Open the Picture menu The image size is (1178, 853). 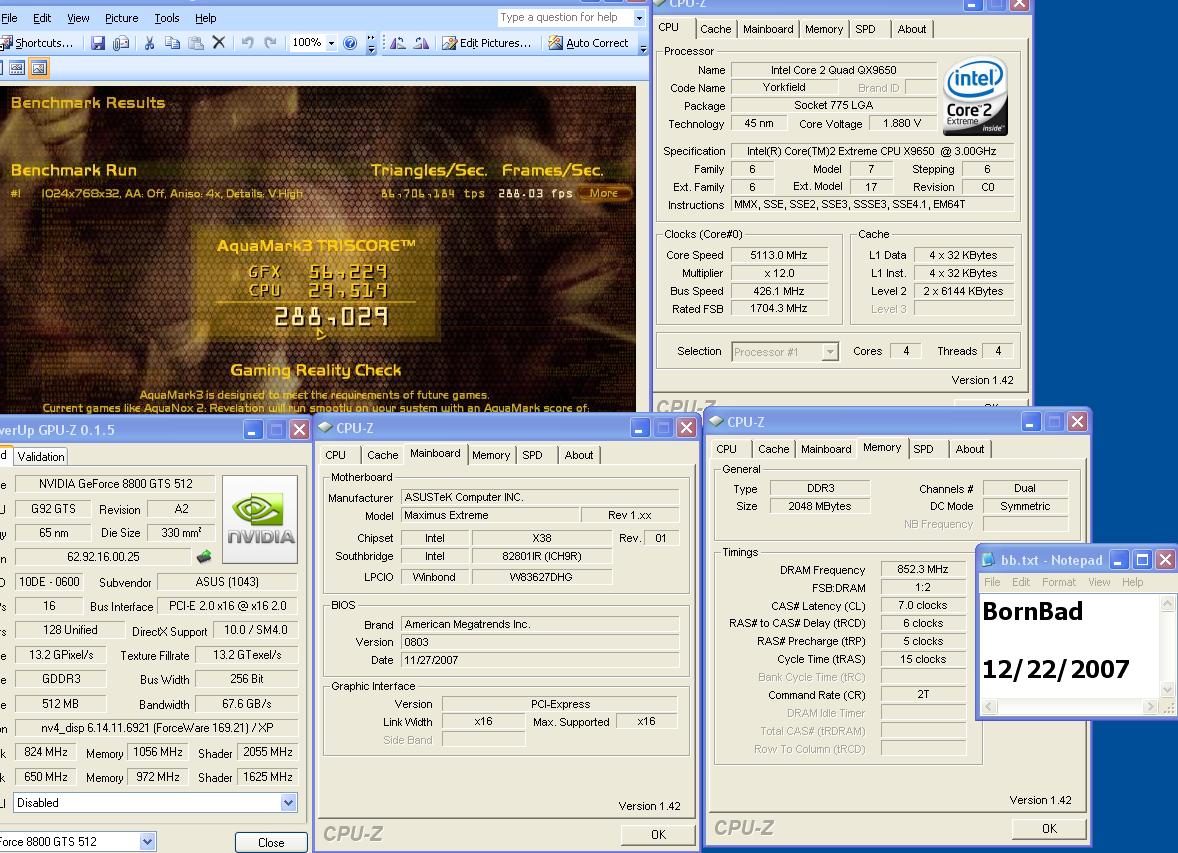pos(122,18)
